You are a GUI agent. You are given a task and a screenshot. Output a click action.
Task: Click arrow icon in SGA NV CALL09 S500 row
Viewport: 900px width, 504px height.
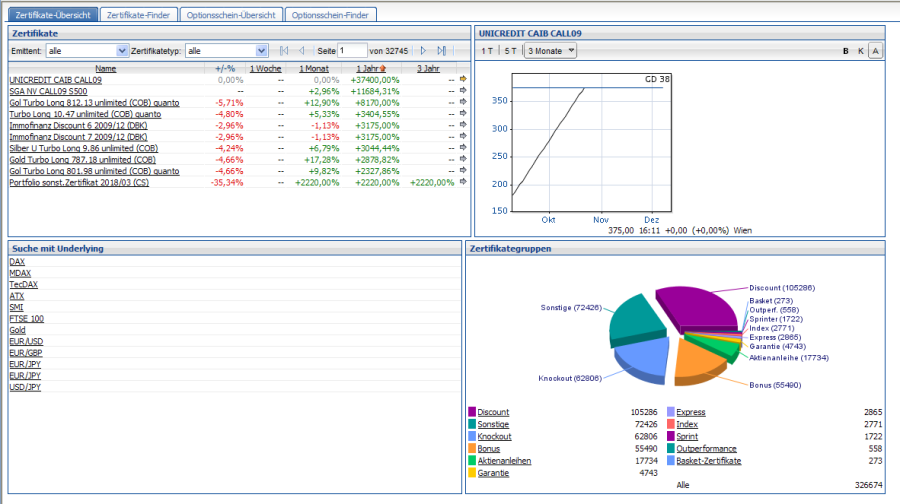click(463, 91)
